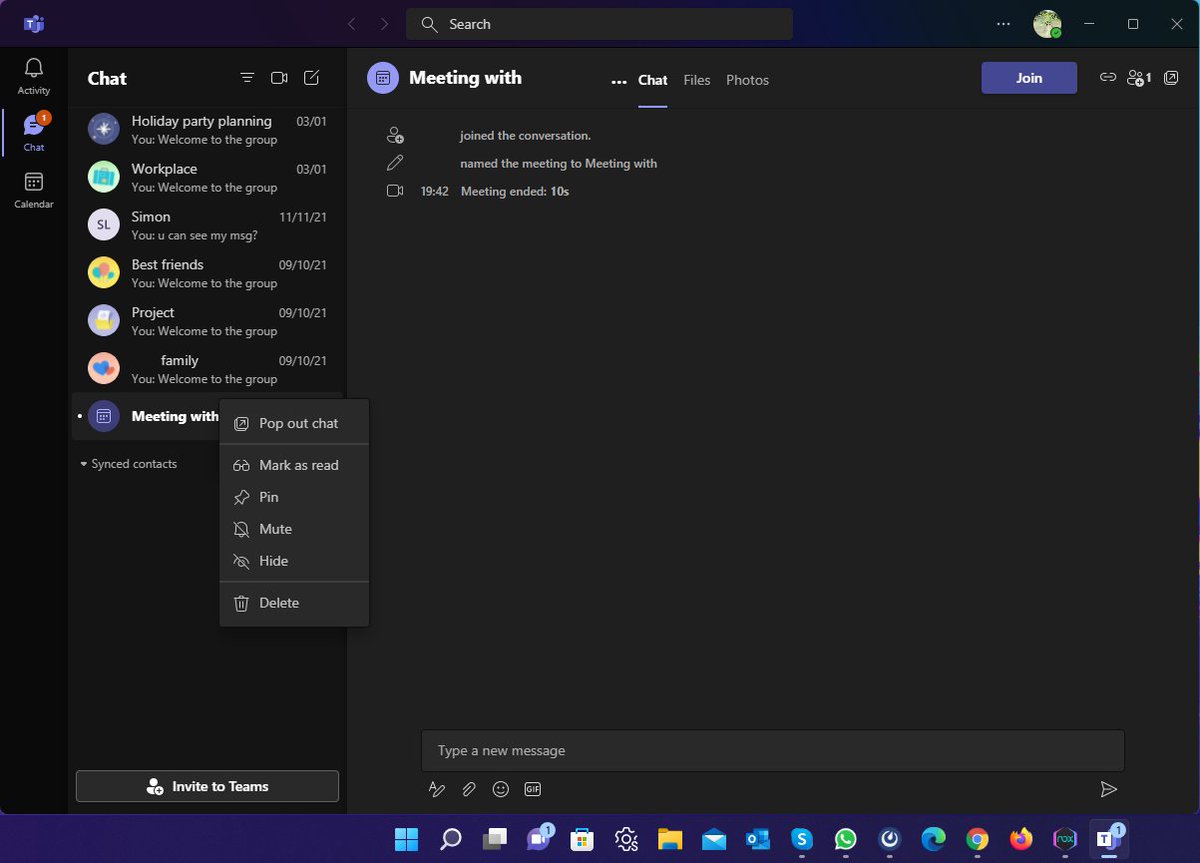Open the Simon chat
This screenshot has height=863, width=1200.
tap(207, 225)
